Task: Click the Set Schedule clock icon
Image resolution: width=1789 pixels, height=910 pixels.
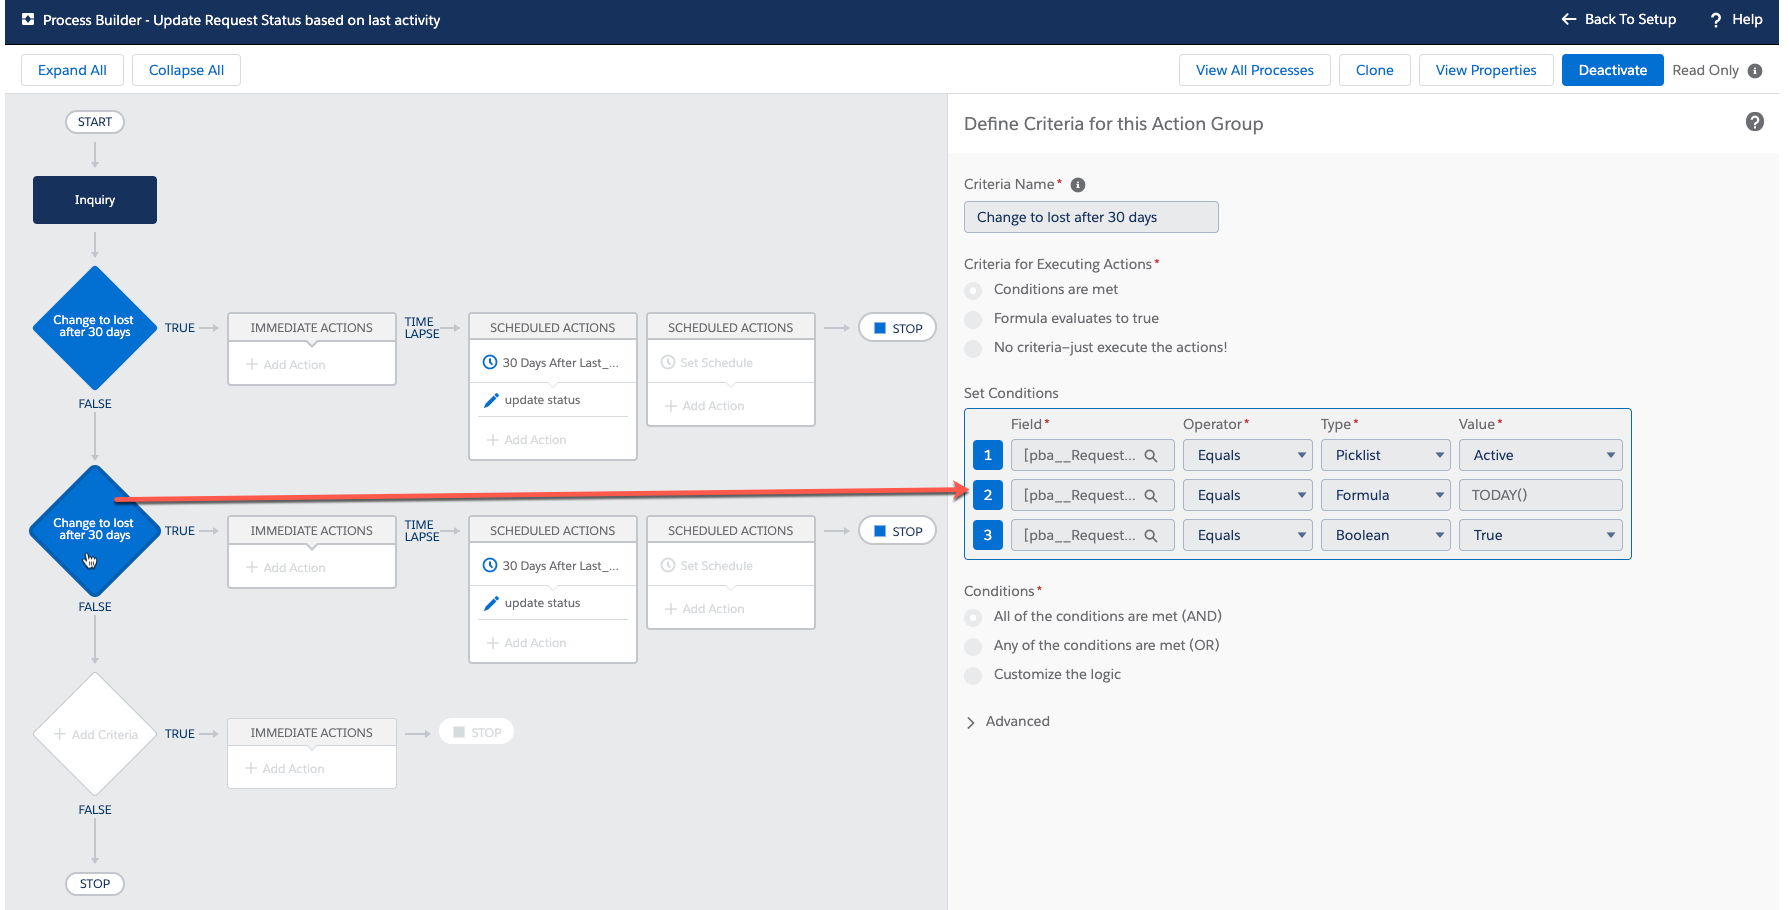Action: click(668, 362)
